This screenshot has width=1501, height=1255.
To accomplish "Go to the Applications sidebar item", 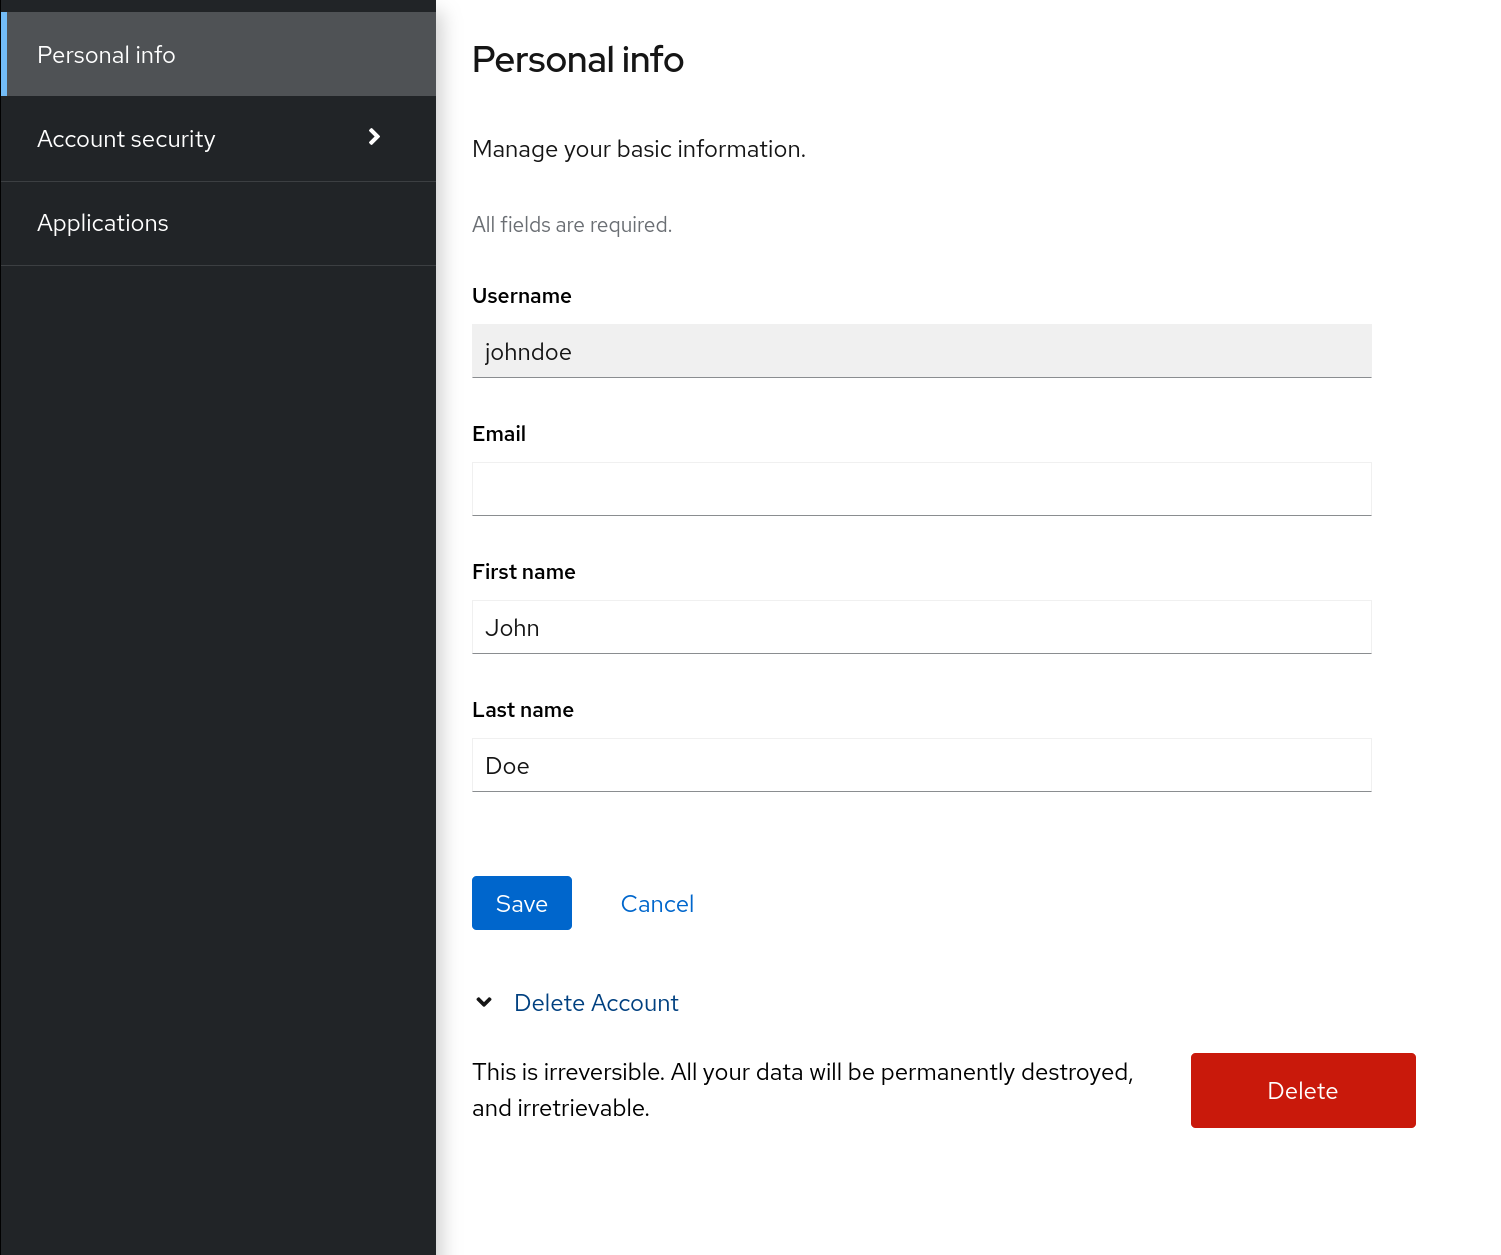I will point(103,223).
